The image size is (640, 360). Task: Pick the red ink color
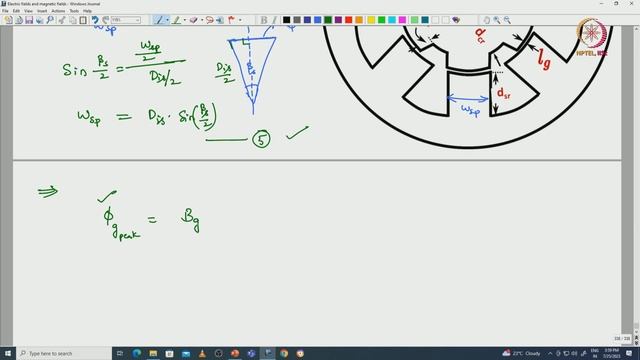349,20
